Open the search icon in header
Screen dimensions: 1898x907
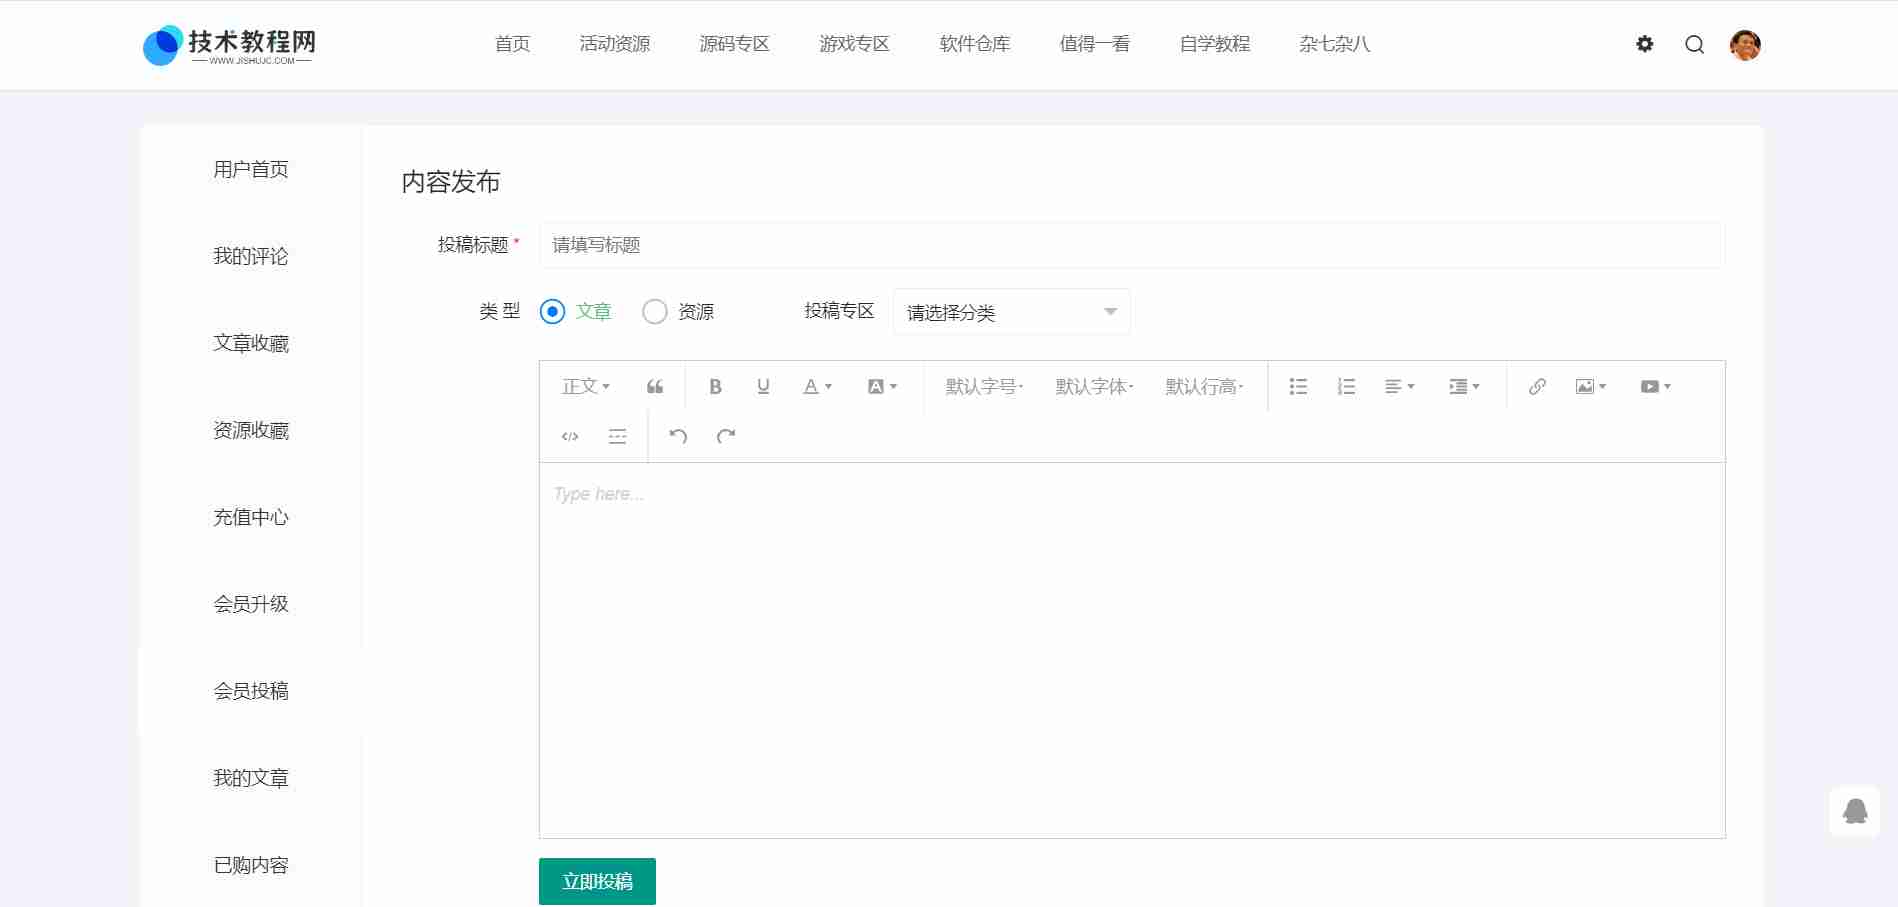1694,45
